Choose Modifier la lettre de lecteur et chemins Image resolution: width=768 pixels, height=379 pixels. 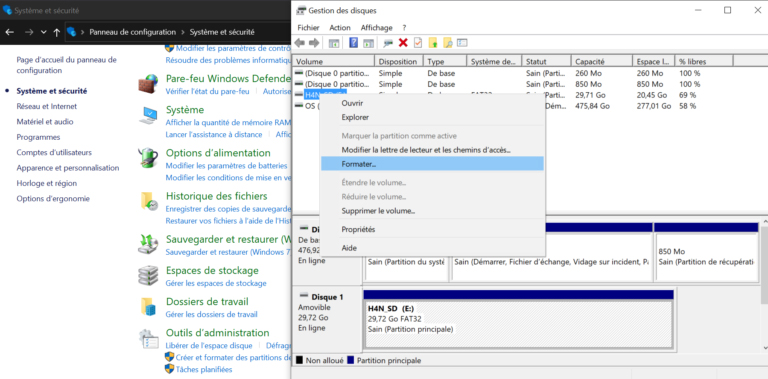click(x=432, y=150)
